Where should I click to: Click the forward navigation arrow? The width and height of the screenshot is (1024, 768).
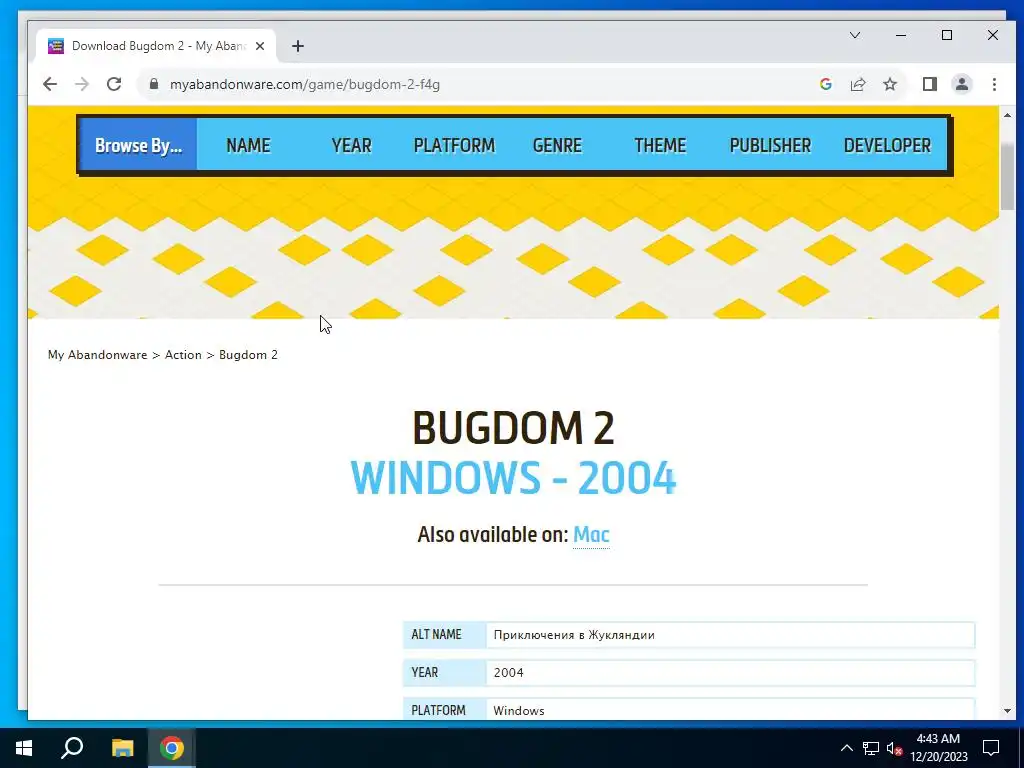[x=82, y=84]
